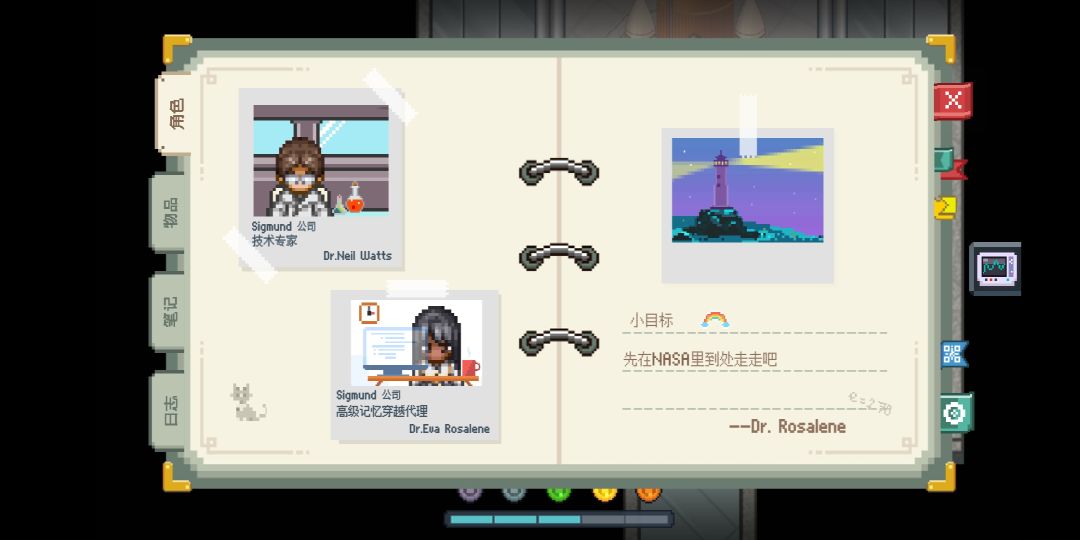Select the yellow sticky note bookmark
The width and height of the screenshot is (1080, 540).
coord(945,207)
